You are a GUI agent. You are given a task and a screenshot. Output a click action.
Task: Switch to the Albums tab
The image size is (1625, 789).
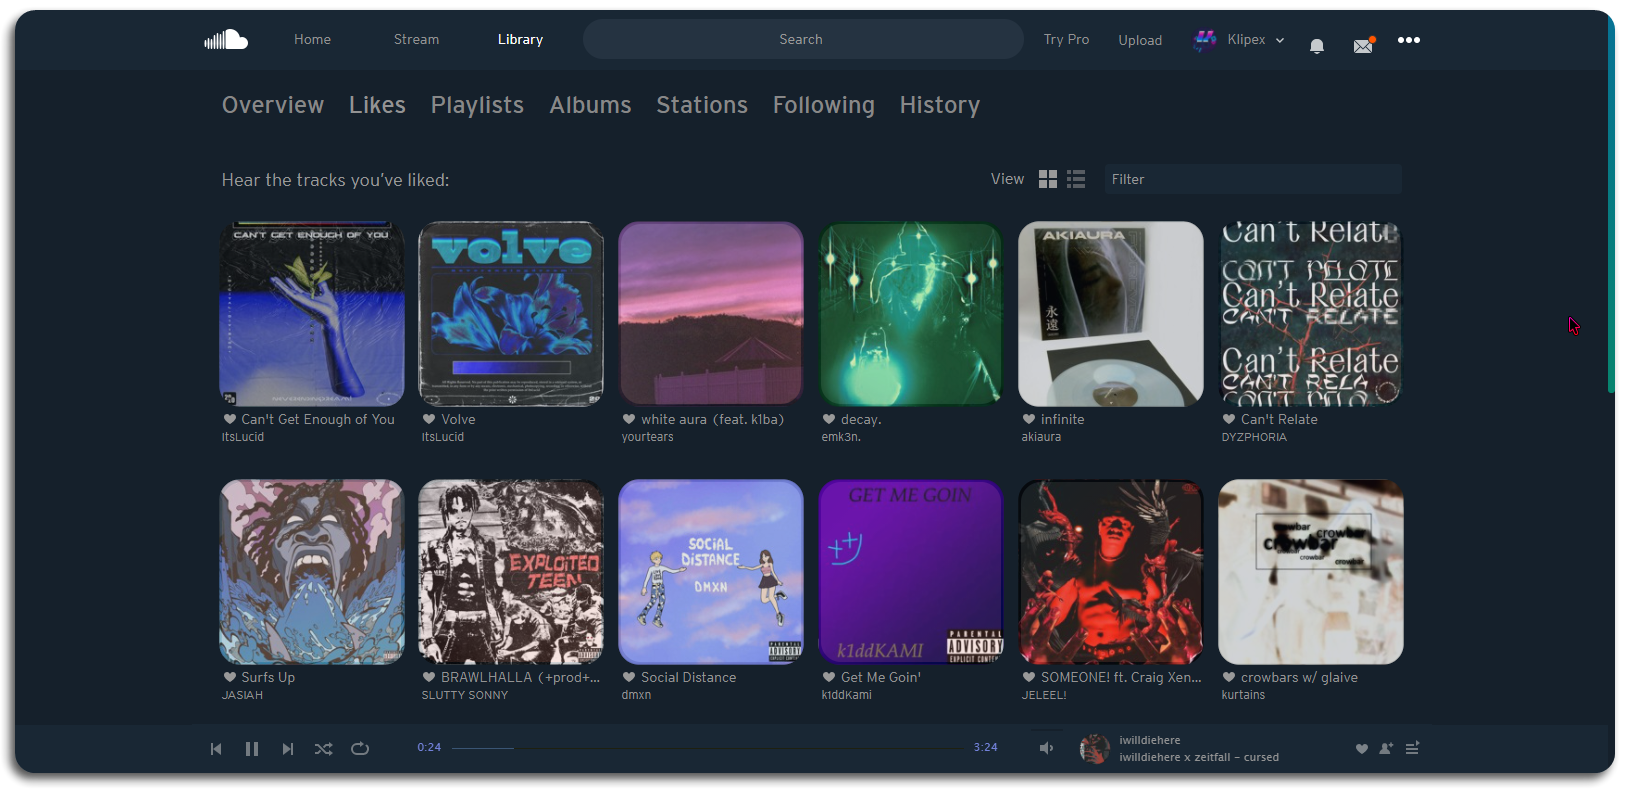tap(590, 105)
